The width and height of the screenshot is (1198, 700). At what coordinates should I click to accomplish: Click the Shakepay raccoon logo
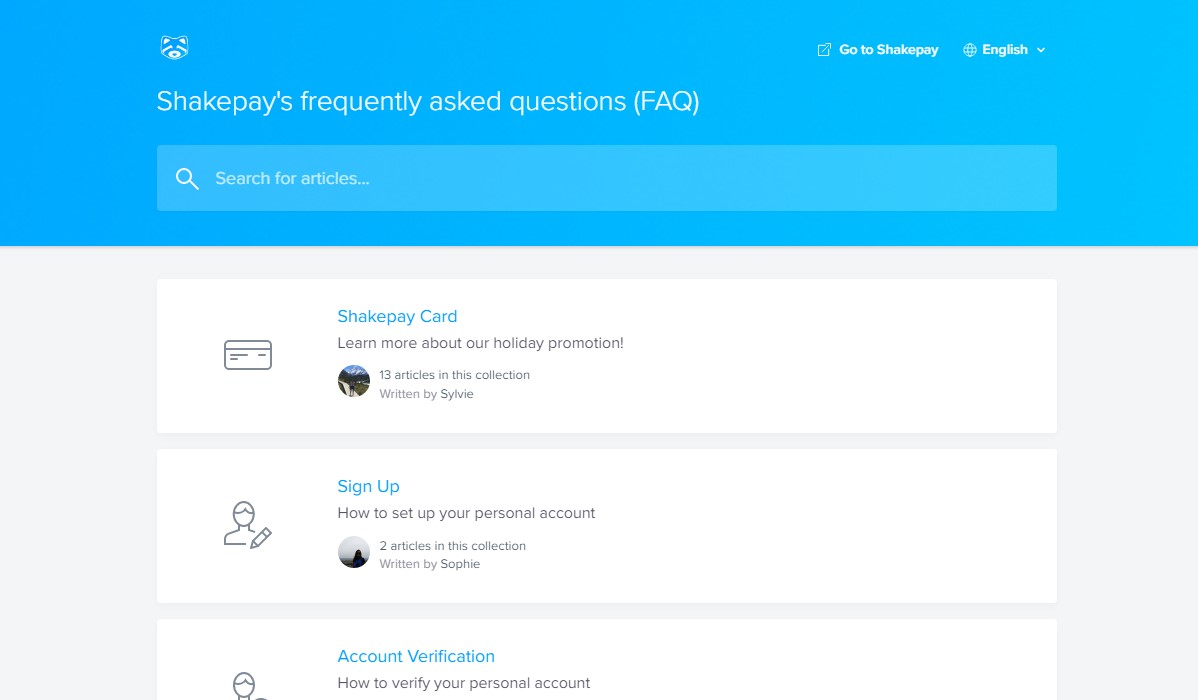click(x=174, y=47)
